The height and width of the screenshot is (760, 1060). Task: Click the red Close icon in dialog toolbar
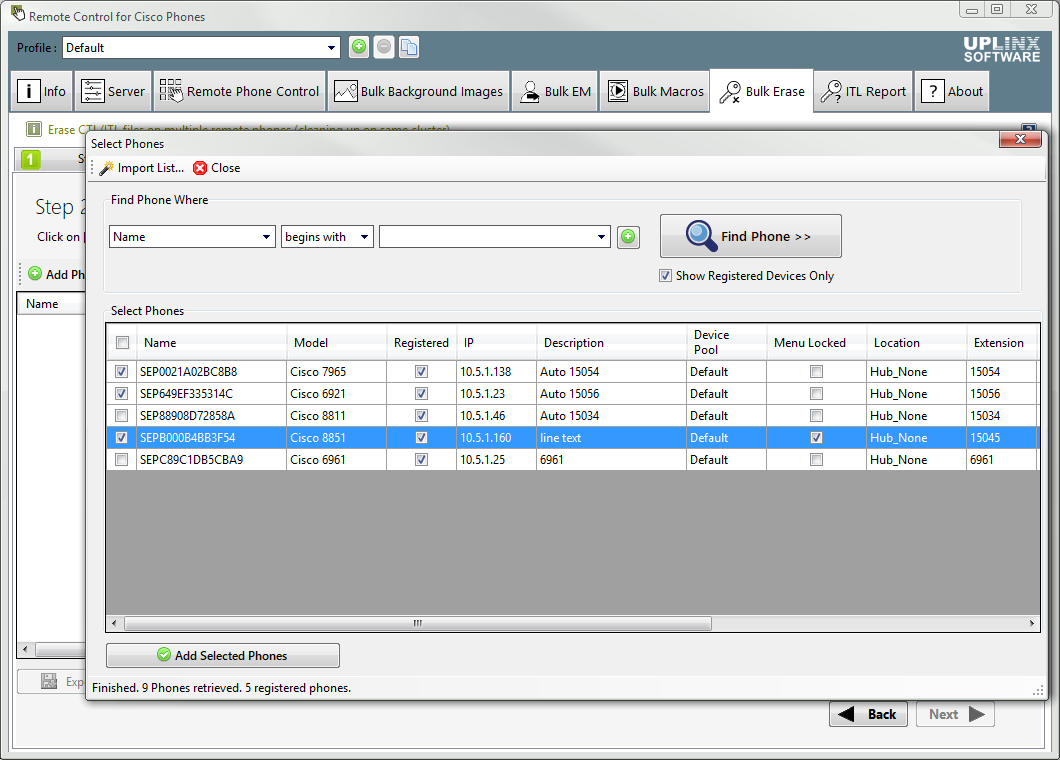pos(200,168)
